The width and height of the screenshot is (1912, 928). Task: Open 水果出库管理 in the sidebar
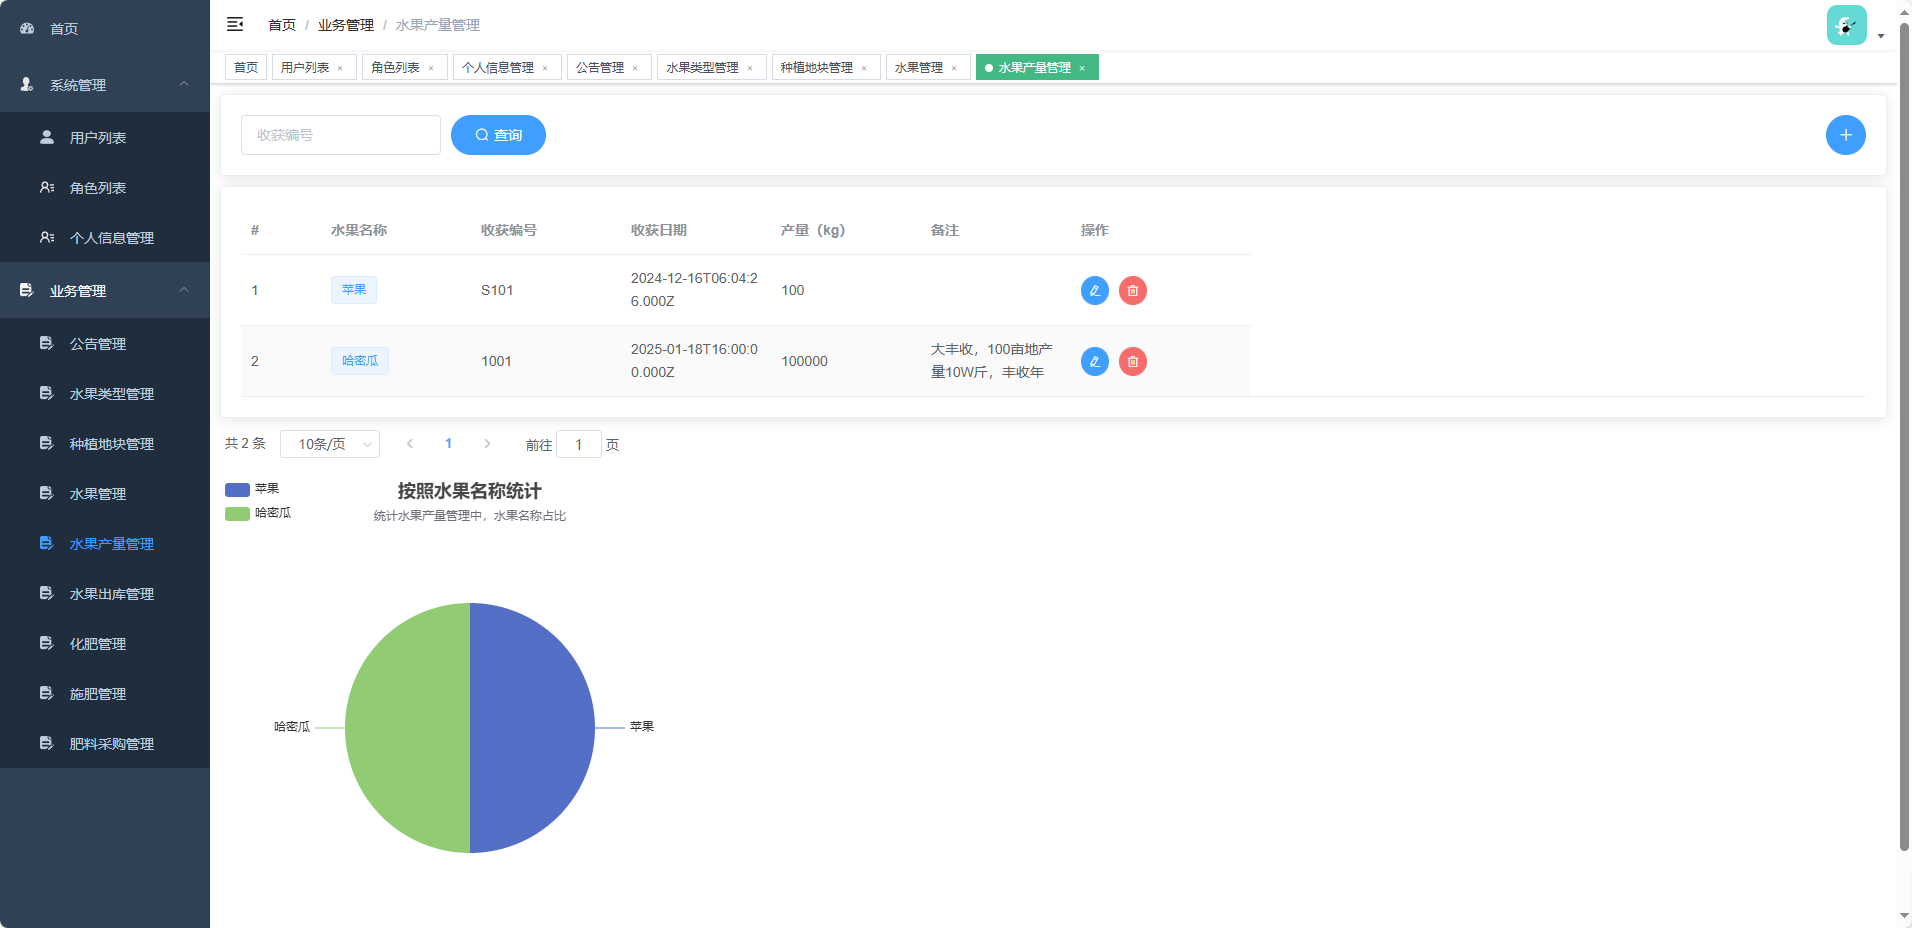point(111,594)
